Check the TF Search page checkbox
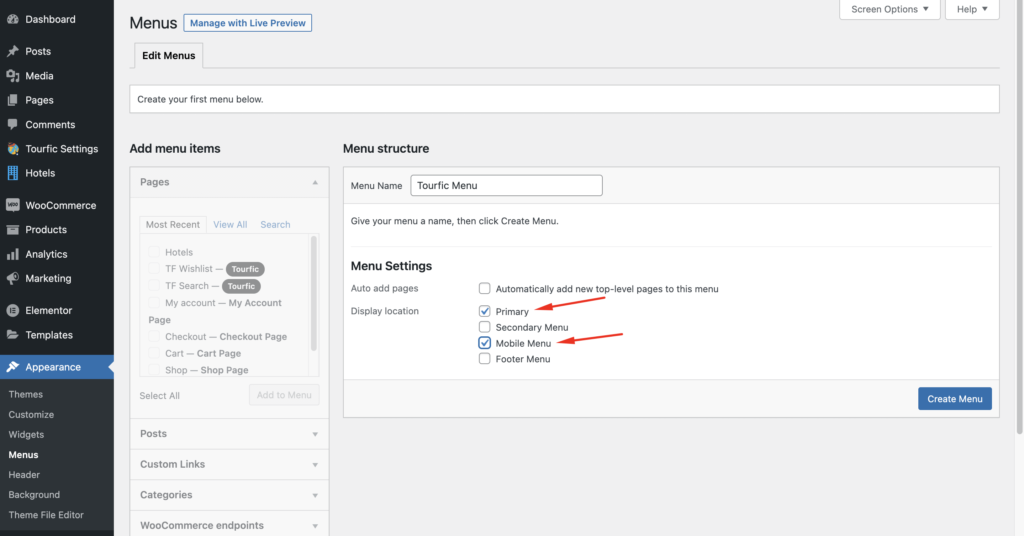 click(154, 285)
